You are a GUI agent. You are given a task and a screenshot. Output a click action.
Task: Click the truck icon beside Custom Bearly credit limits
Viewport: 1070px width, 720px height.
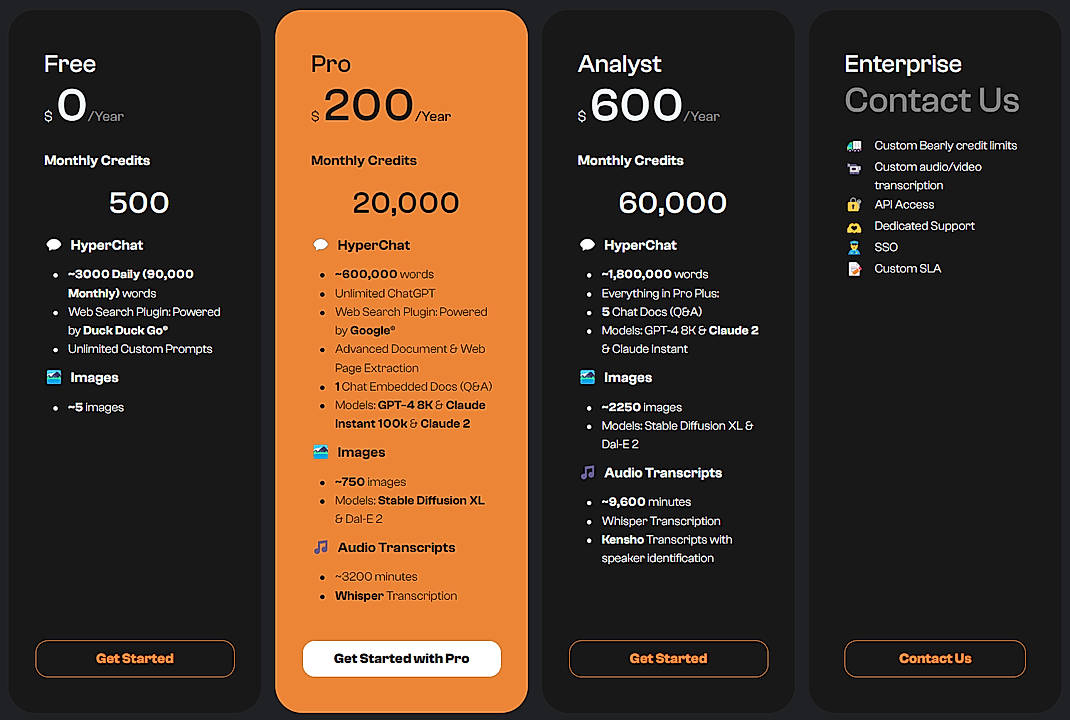coord(856,145)
